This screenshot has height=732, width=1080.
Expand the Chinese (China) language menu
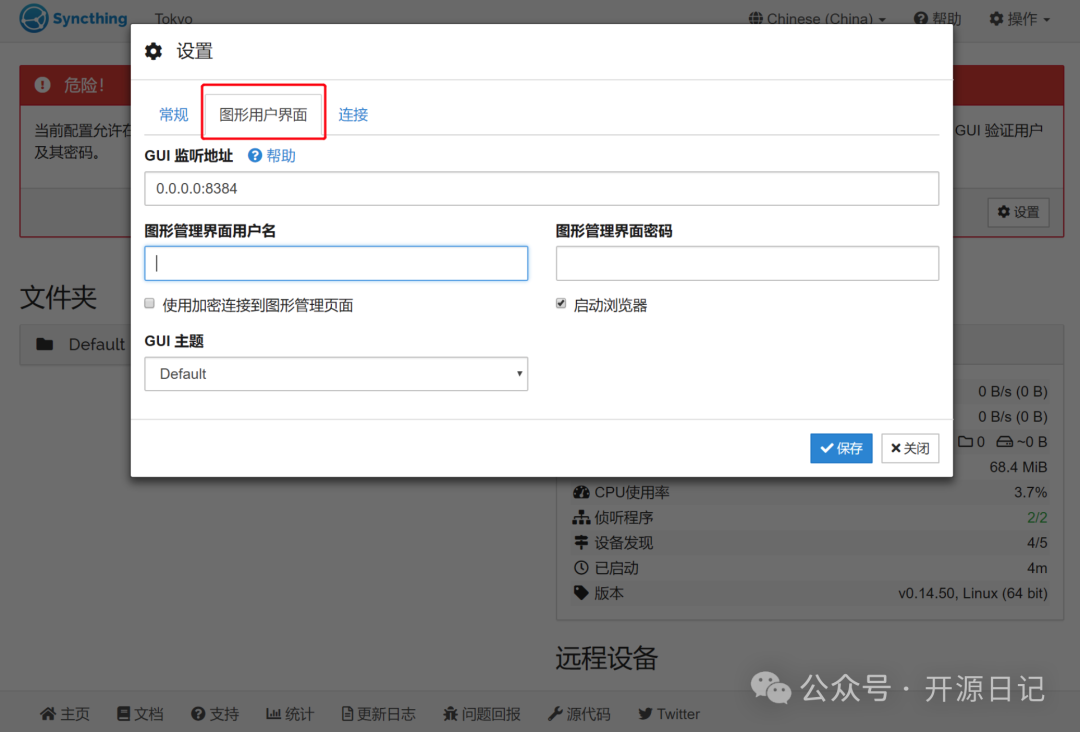click(817, 19)
